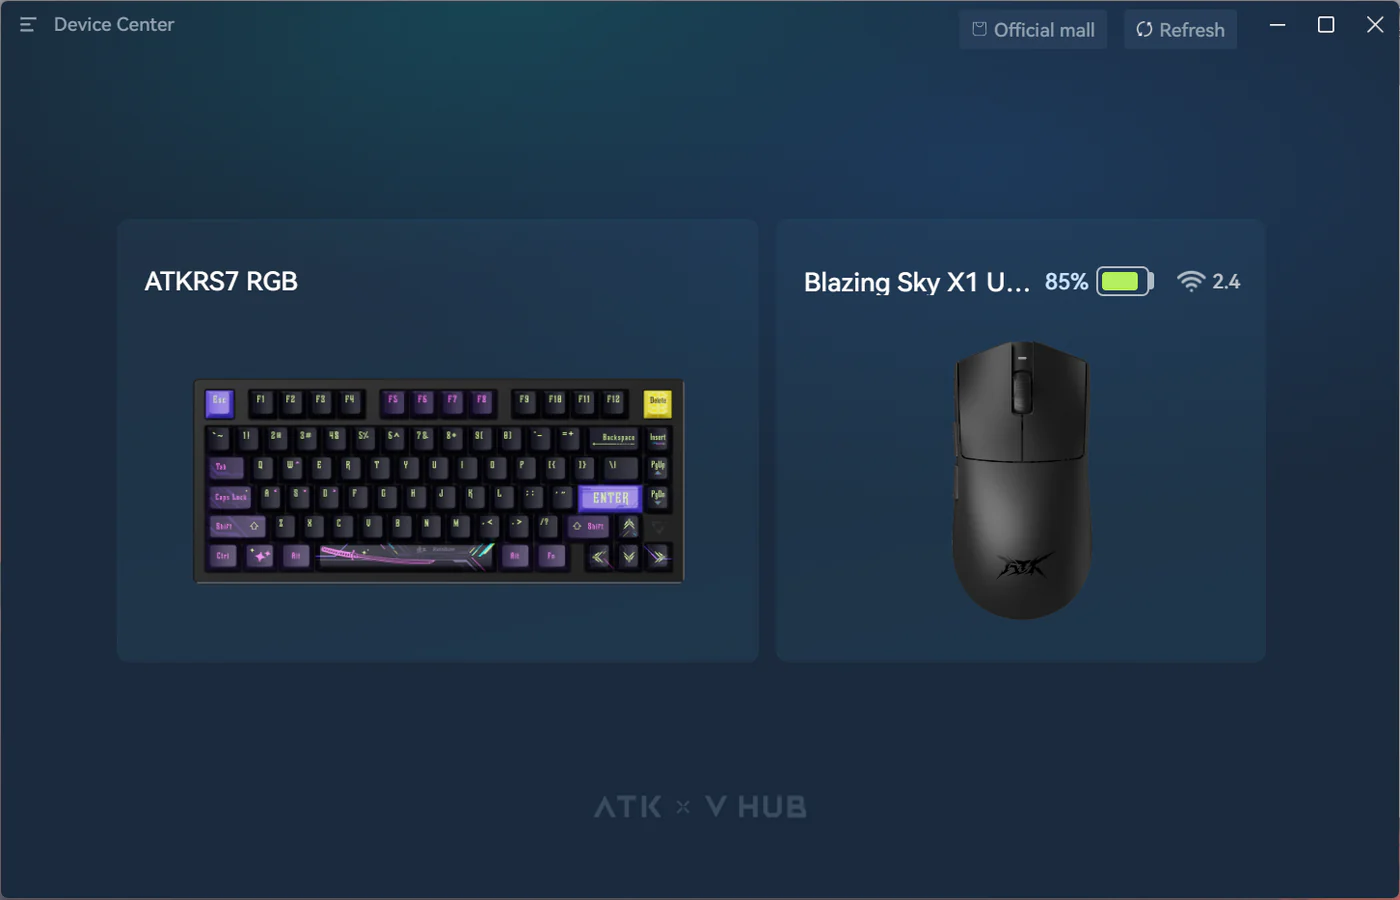Click the Device Center title label
This screenshot has width=1400, height=900.
(114, 25)
